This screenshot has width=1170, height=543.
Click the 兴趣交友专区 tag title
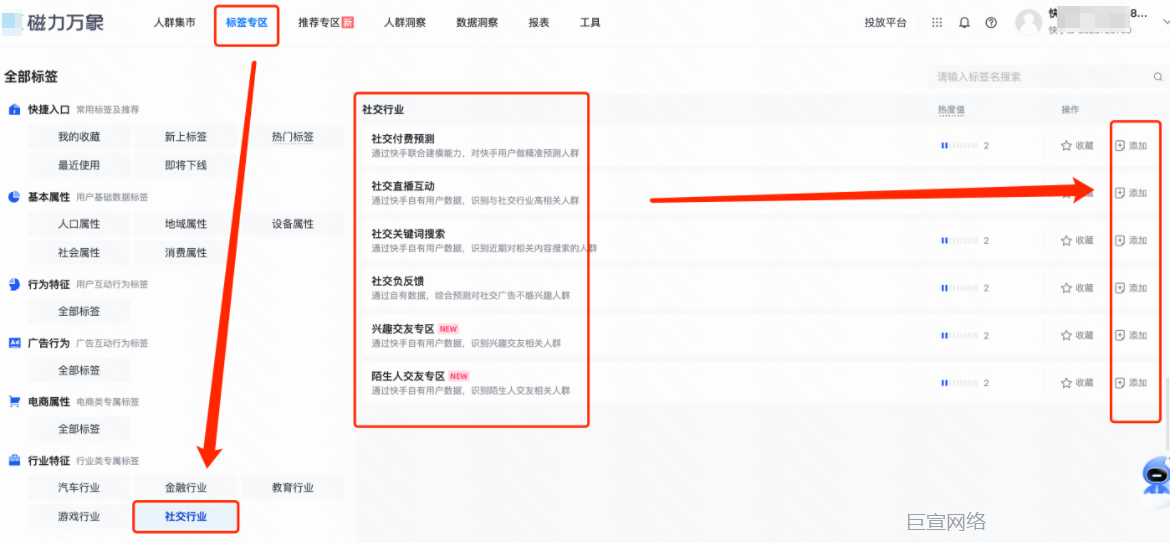click(403, 328)
